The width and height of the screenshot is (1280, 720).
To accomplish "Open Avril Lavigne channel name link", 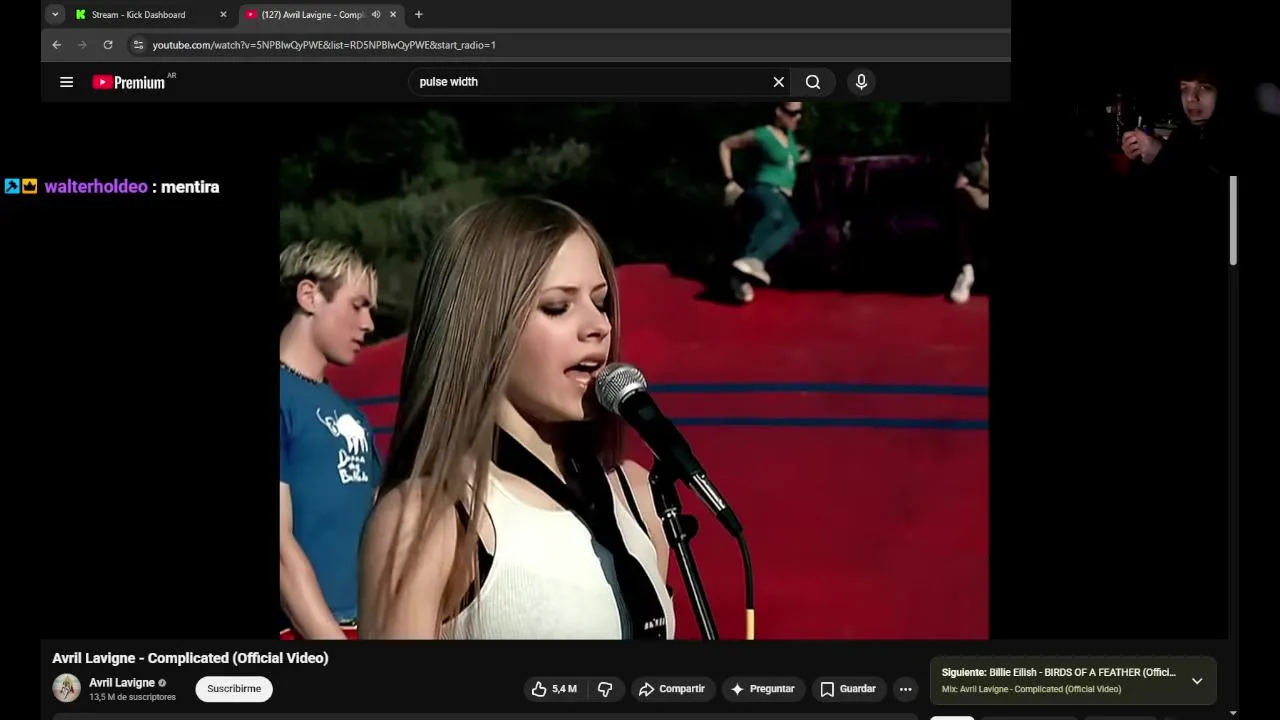I will 122,683.
